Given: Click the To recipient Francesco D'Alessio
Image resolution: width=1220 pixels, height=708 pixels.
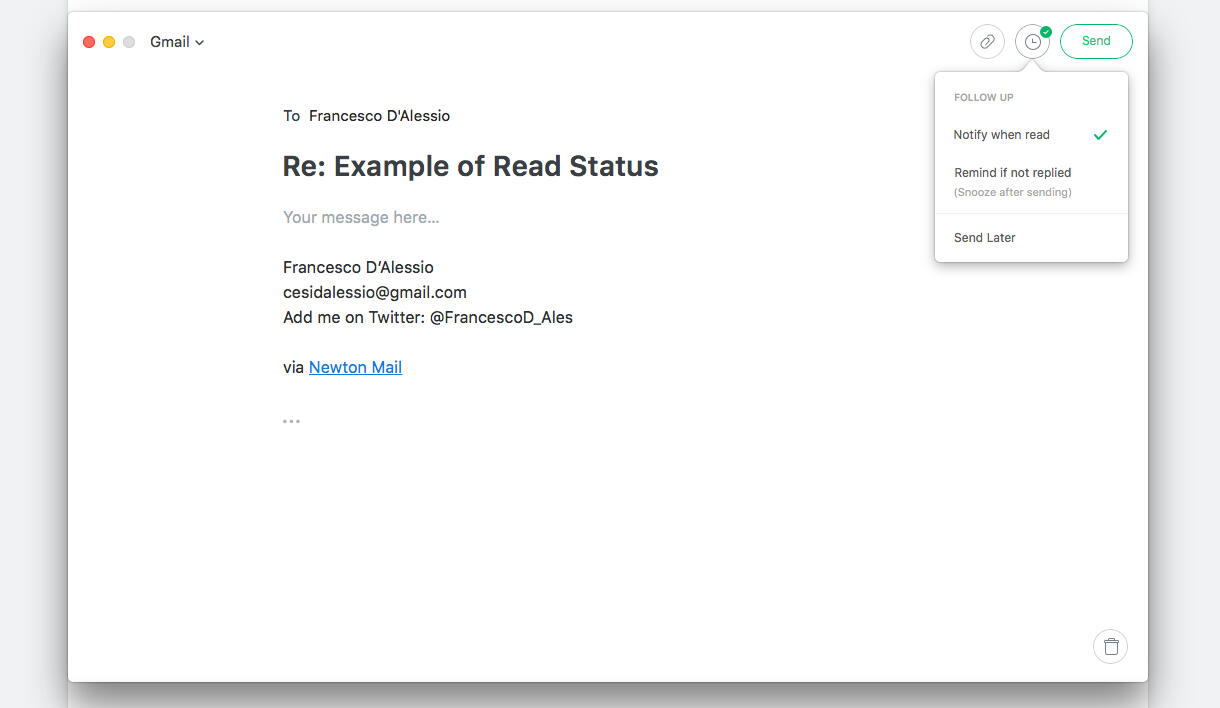Looking at the screenshot, I should point(379,116).
